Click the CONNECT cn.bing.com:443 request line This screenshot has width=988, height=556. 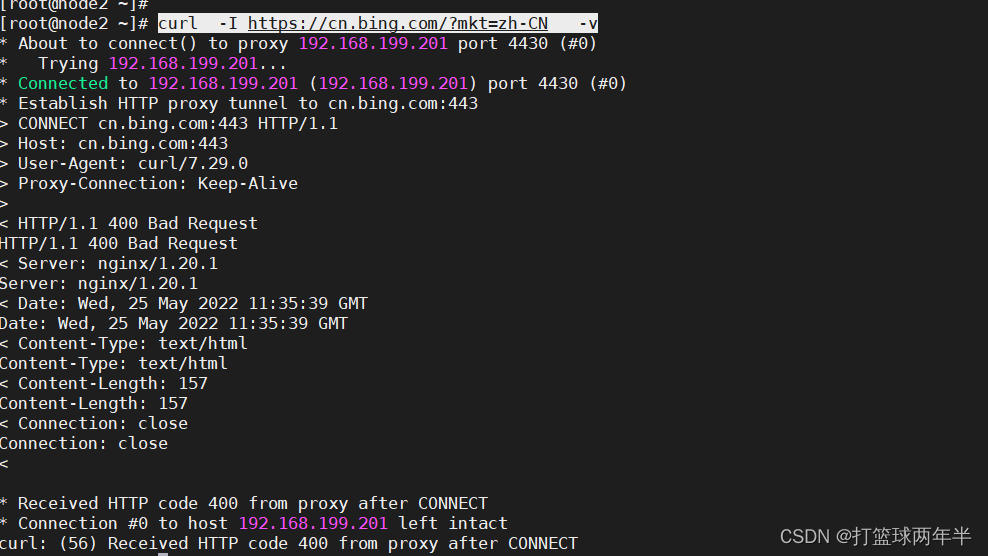click(169, 124)
